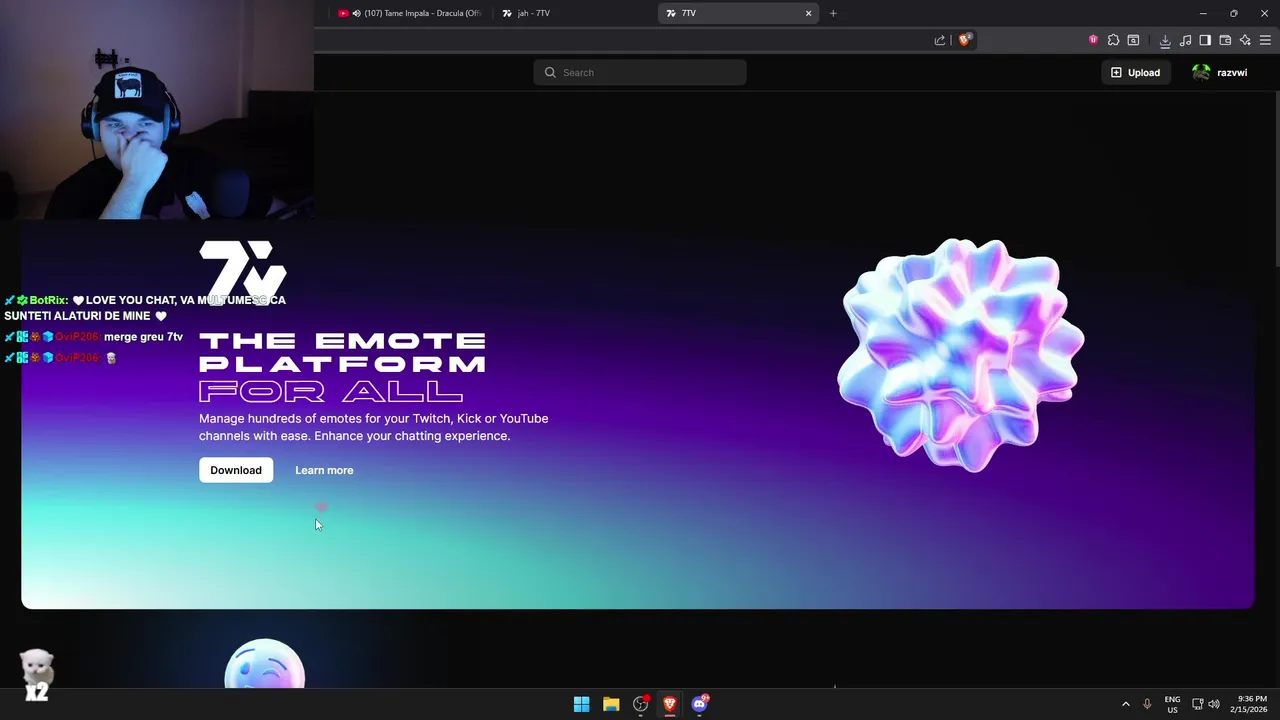Click the iridescent 3D blob graphic
1280x720 pixels.
(961, 354)
